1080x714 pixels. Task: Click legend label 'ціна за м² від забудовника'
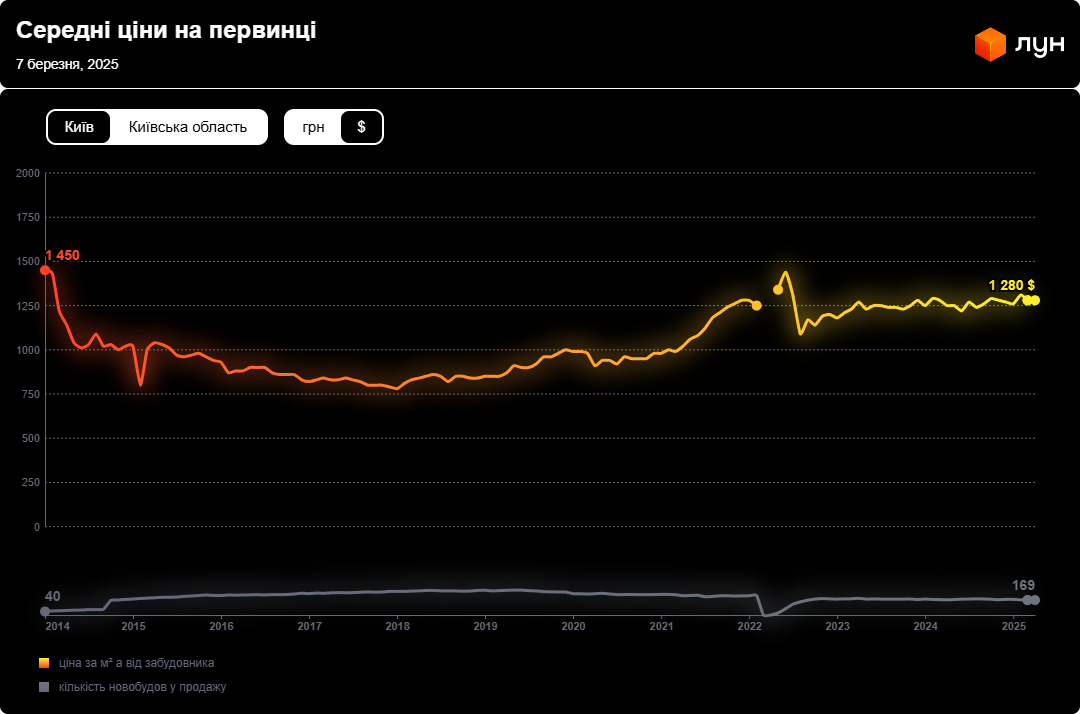click(x=136, y=663)
